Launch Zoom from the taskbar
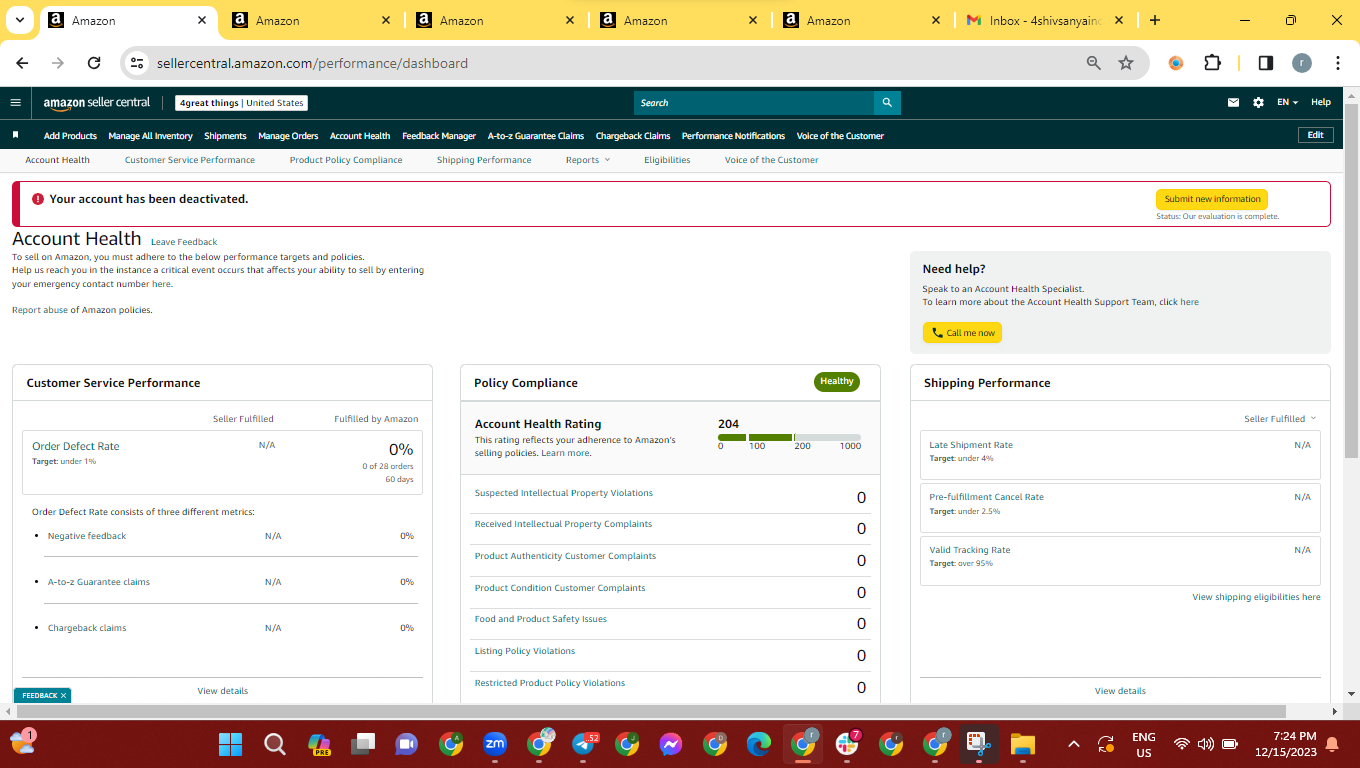The height and width of the screenshot is (768, 1360). point(495,744)
